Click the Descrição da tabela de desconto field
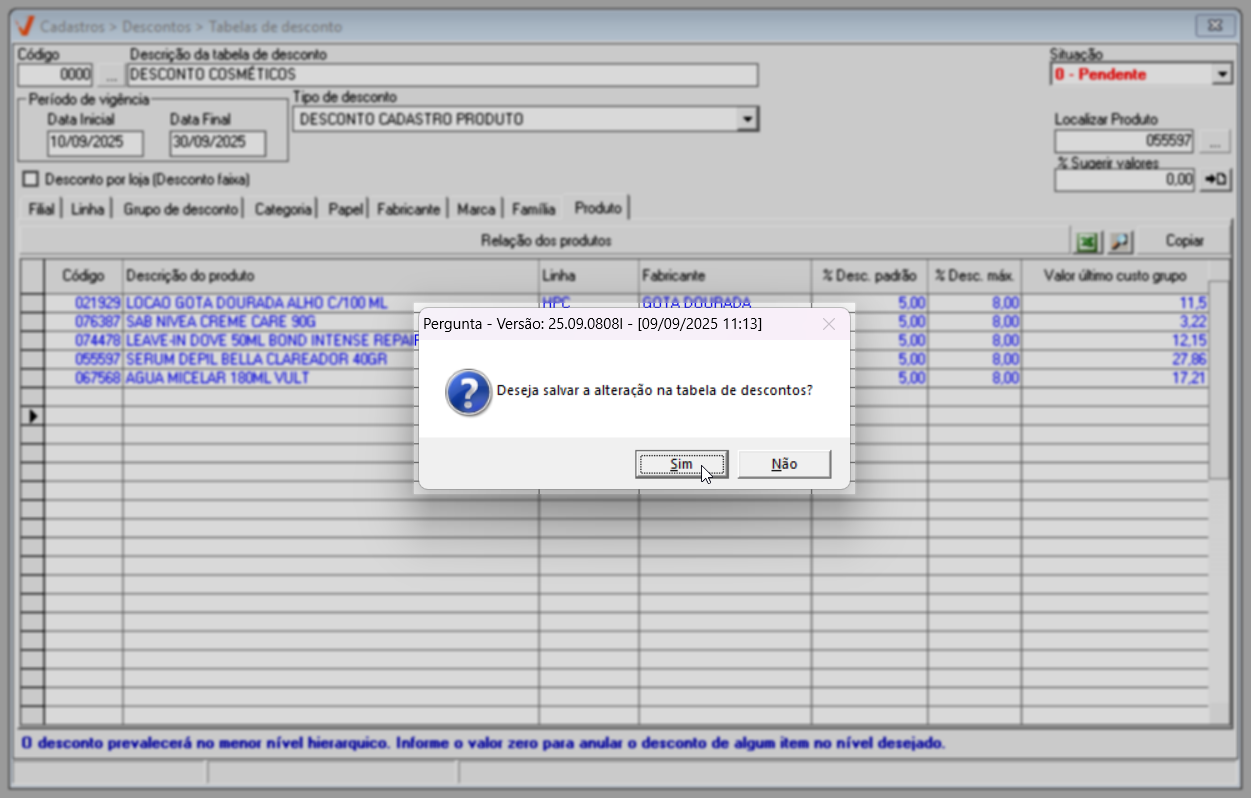 443,75
